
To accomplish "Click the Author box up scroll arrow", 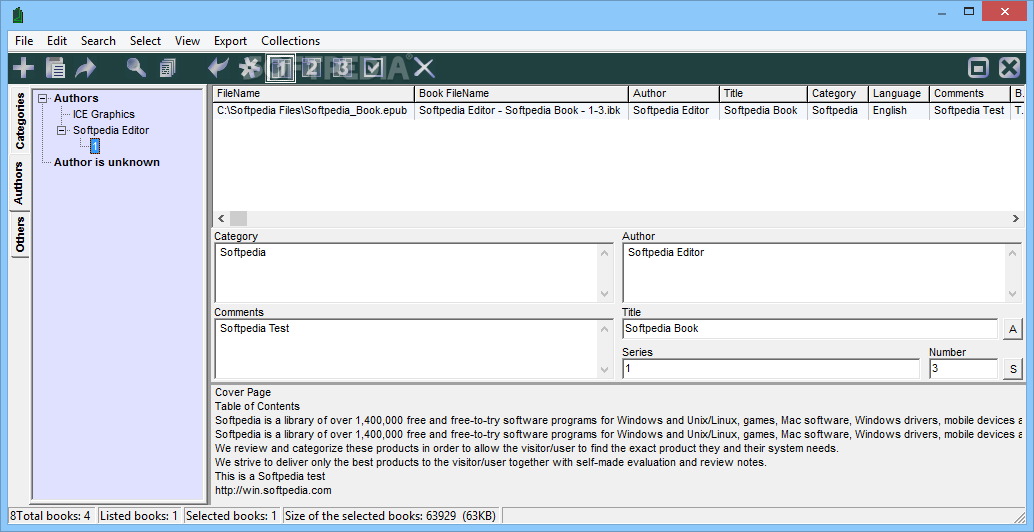I will click(x=1013, y=252).
